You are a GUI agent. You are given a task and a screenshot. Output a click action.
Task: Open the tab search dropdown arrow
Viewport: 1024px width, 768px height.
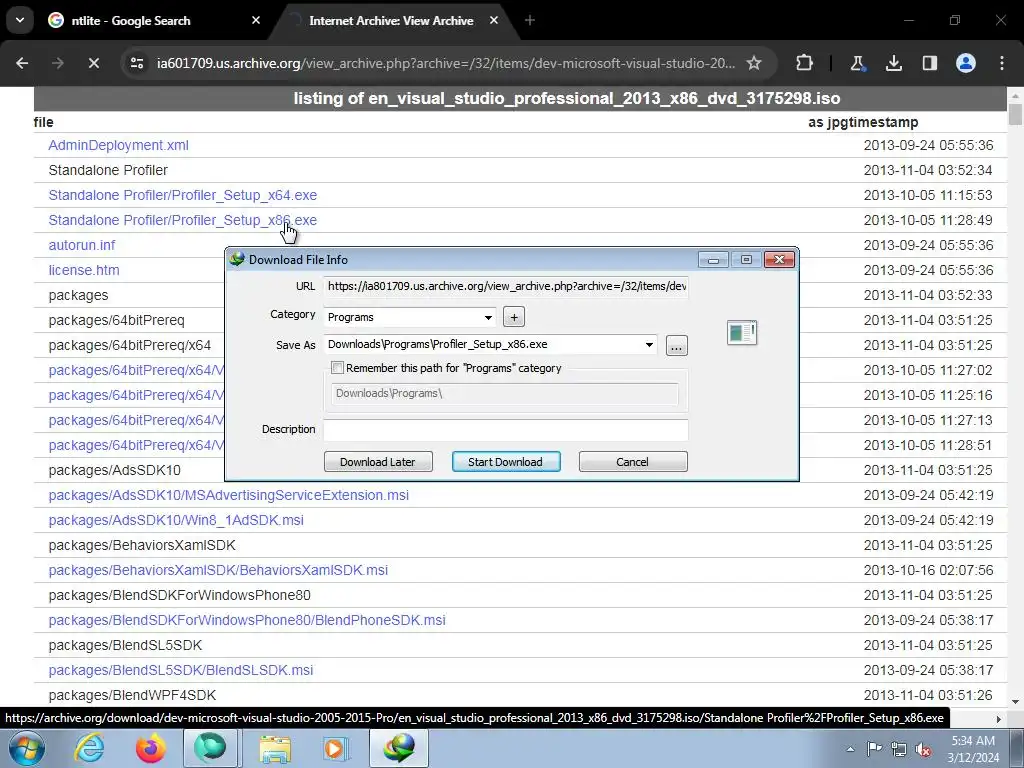20,20
